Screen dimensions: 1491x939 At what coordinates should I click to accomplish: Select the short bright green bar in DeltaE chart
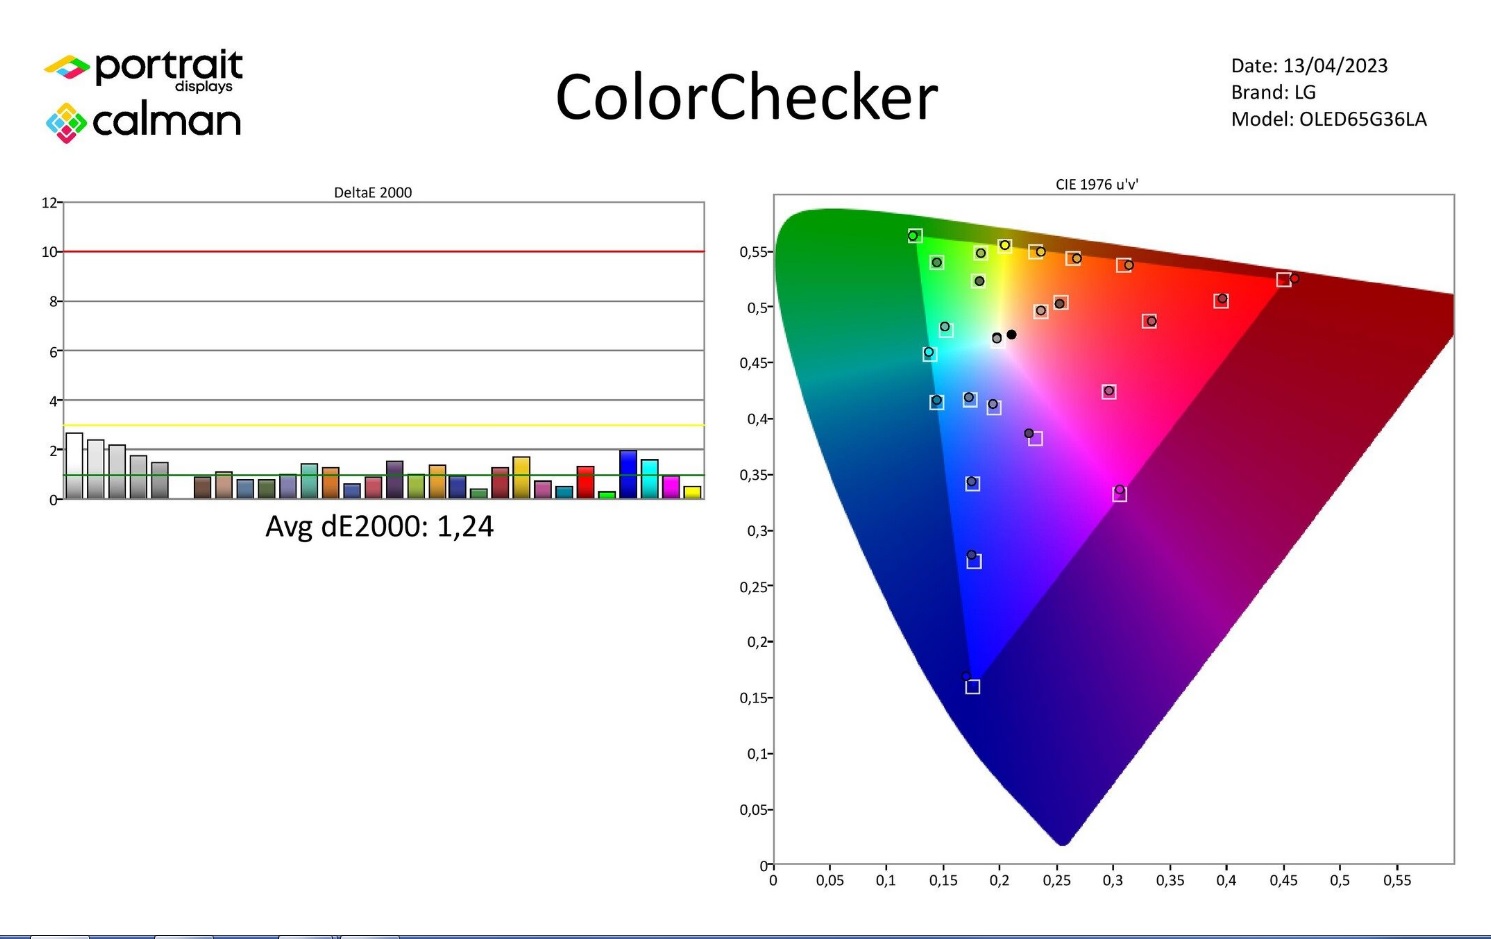click(607, 495)
